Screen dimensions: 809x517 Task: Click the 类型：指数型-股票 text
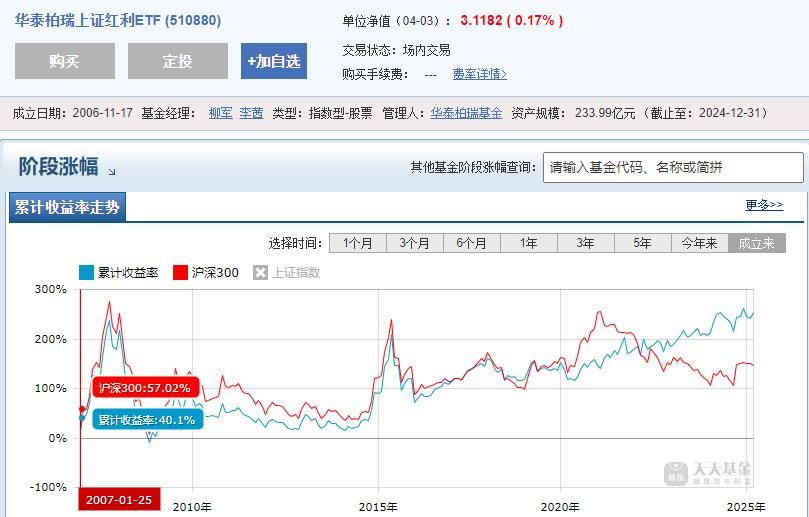322,113
